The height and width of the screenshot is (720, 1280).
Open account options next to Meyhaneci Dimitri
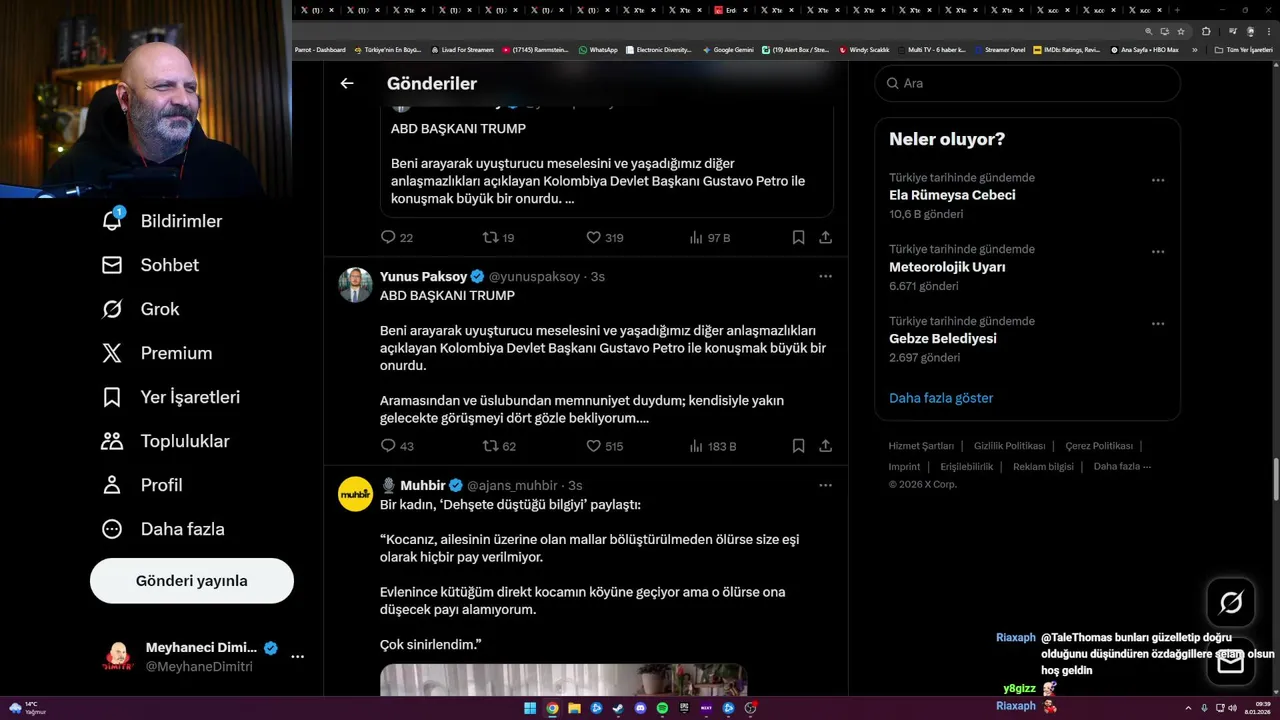click(x=298, y=657)
